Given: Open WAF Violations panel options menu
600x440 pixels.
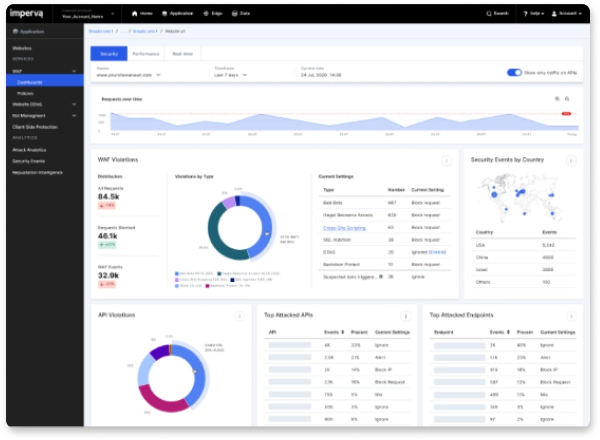Looking at the screenshot, I should (447, 160).
